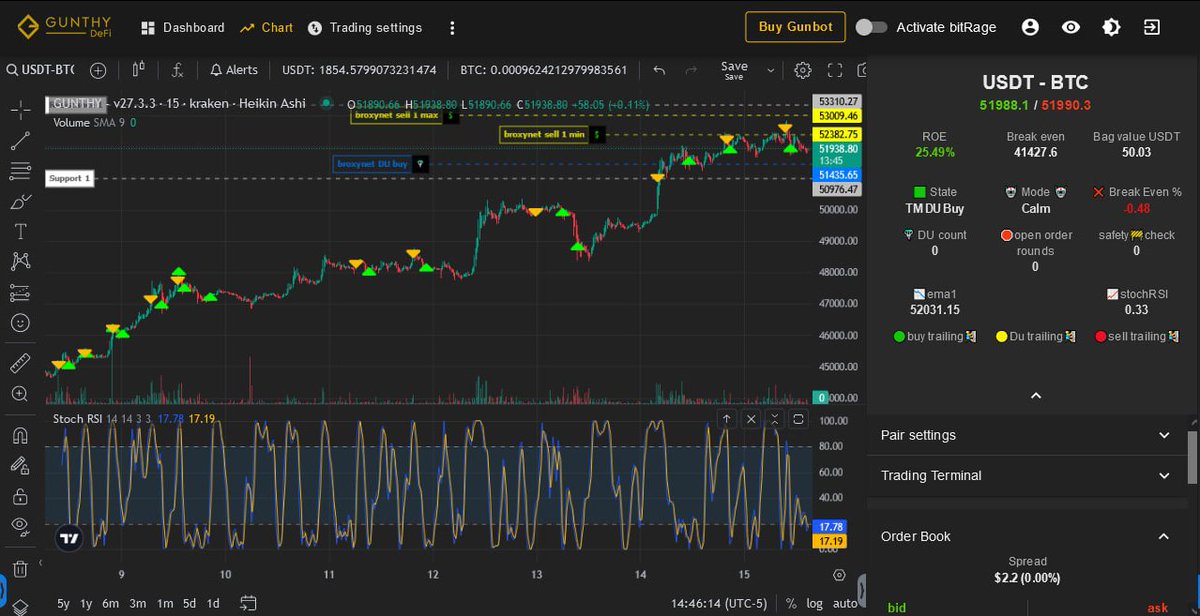Toggle the Activate bitRage switch
The height and width of the screenshot is (616, 1200).
point(871,28)
